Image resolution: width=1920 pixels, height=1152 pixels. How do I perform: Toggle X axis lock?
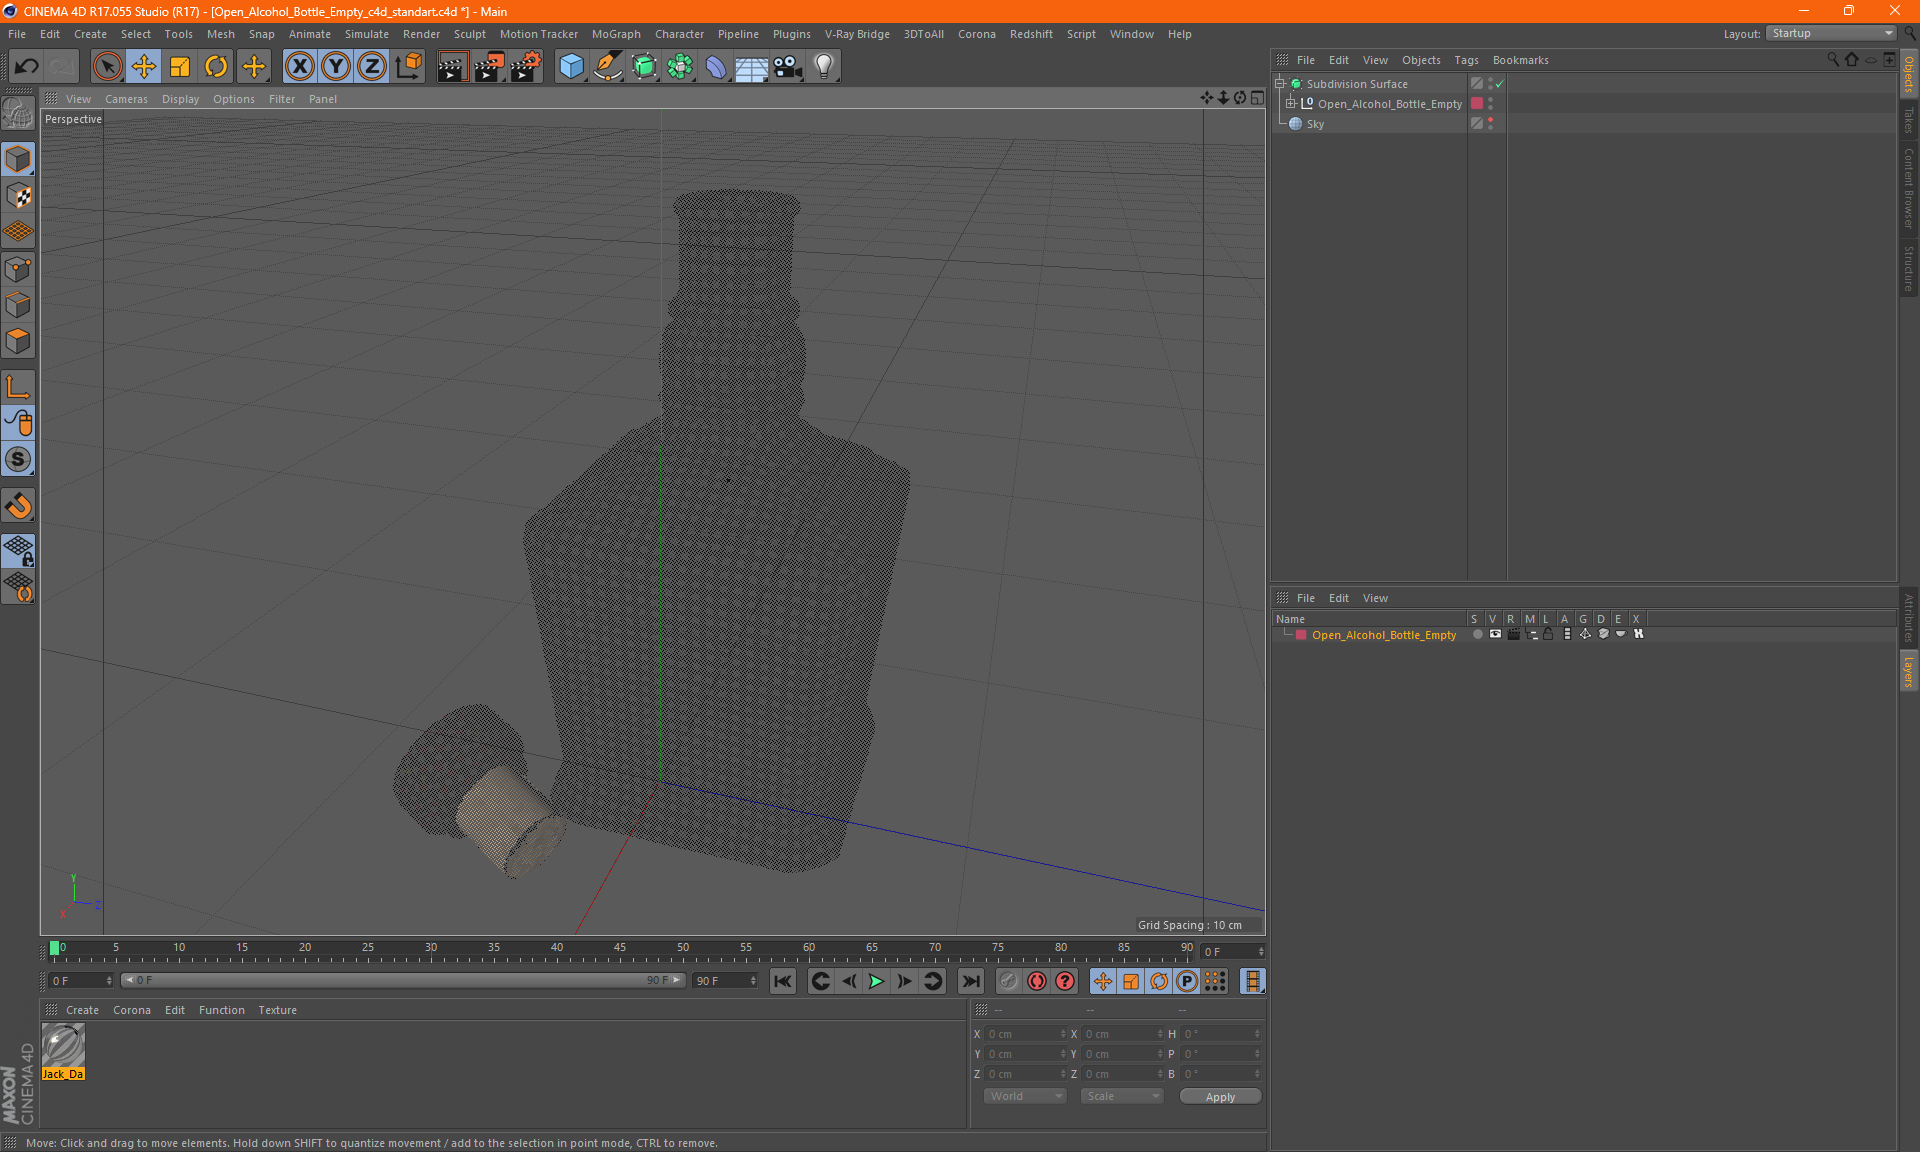(299, 67)
